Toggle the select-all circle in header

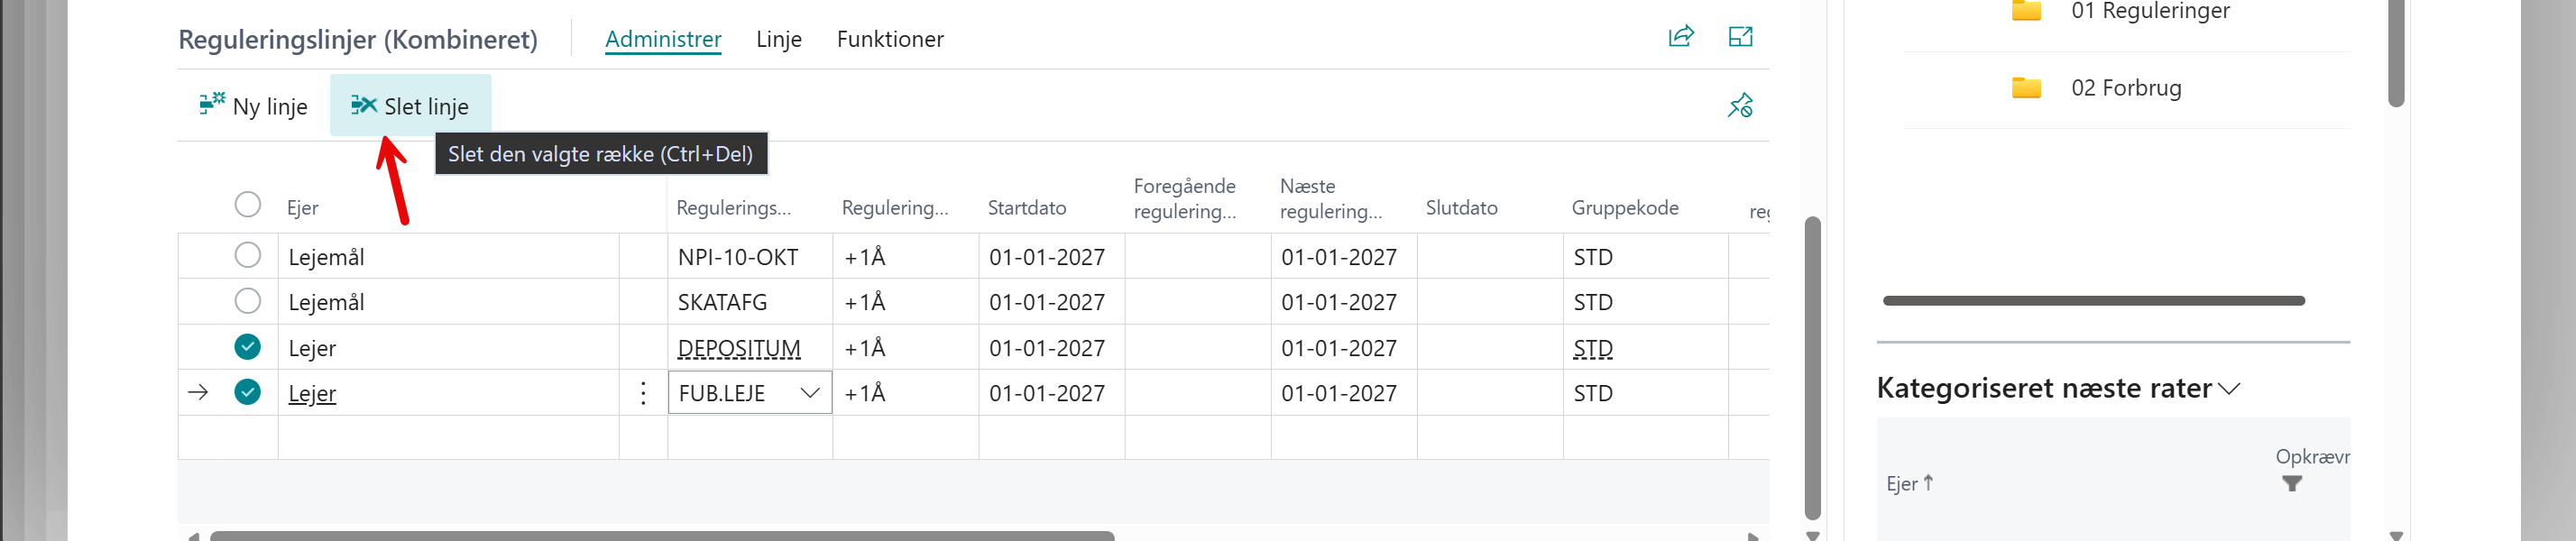(248, 205)
